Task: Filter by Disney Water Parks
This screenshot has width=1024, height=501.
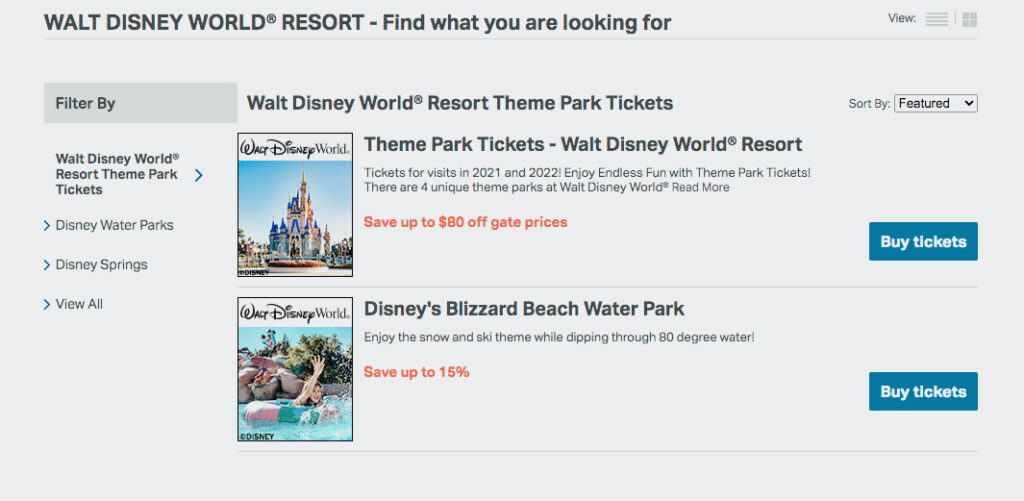Action: coord(114,225)
